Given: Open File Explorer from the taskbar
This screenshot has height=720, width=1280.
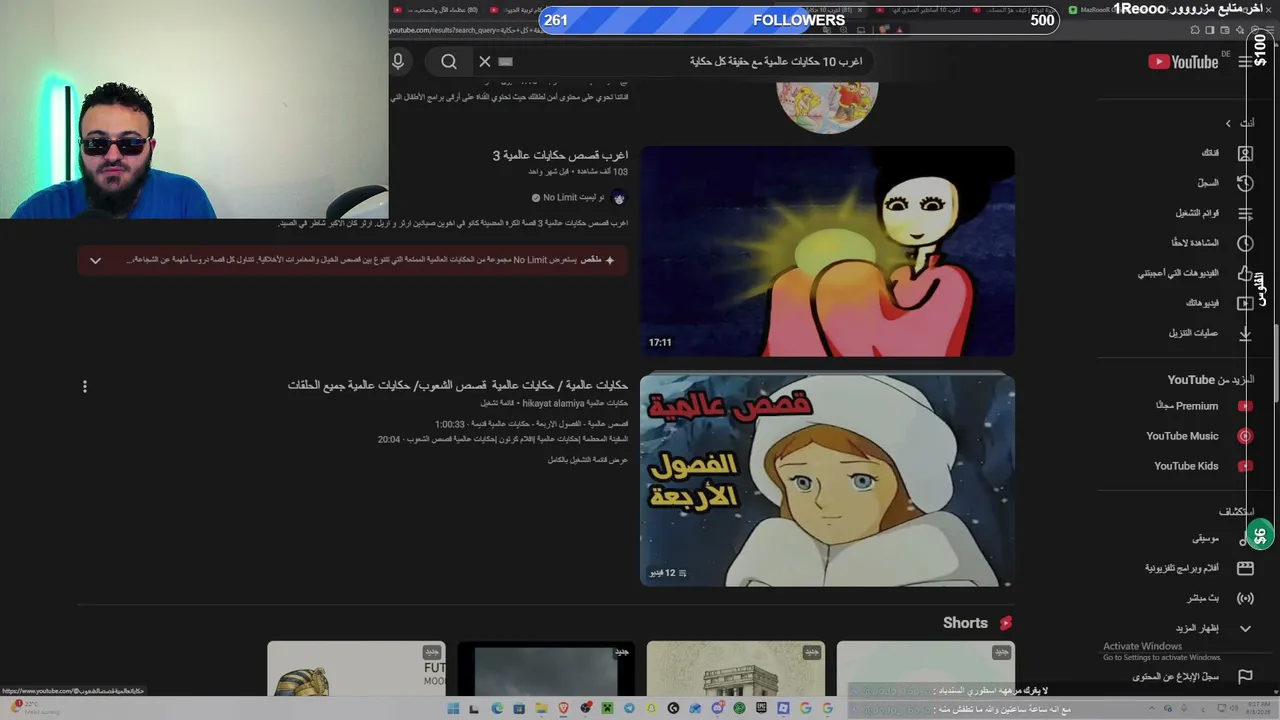Looking at the screenshot, I should click(x=541, y=708).
